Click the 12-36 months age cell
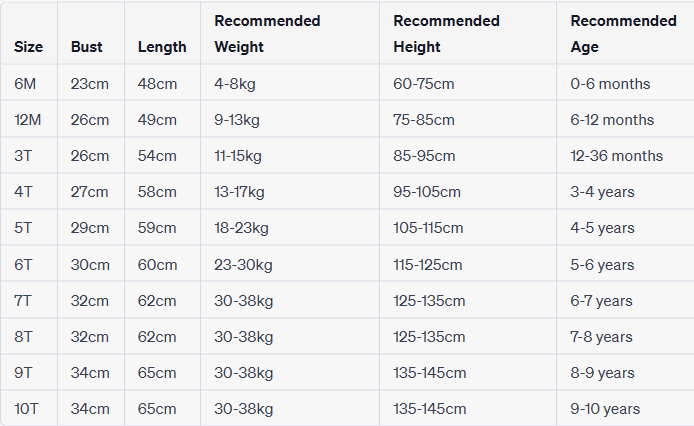This screenshot has height=426, width=694. pos(617,156)
